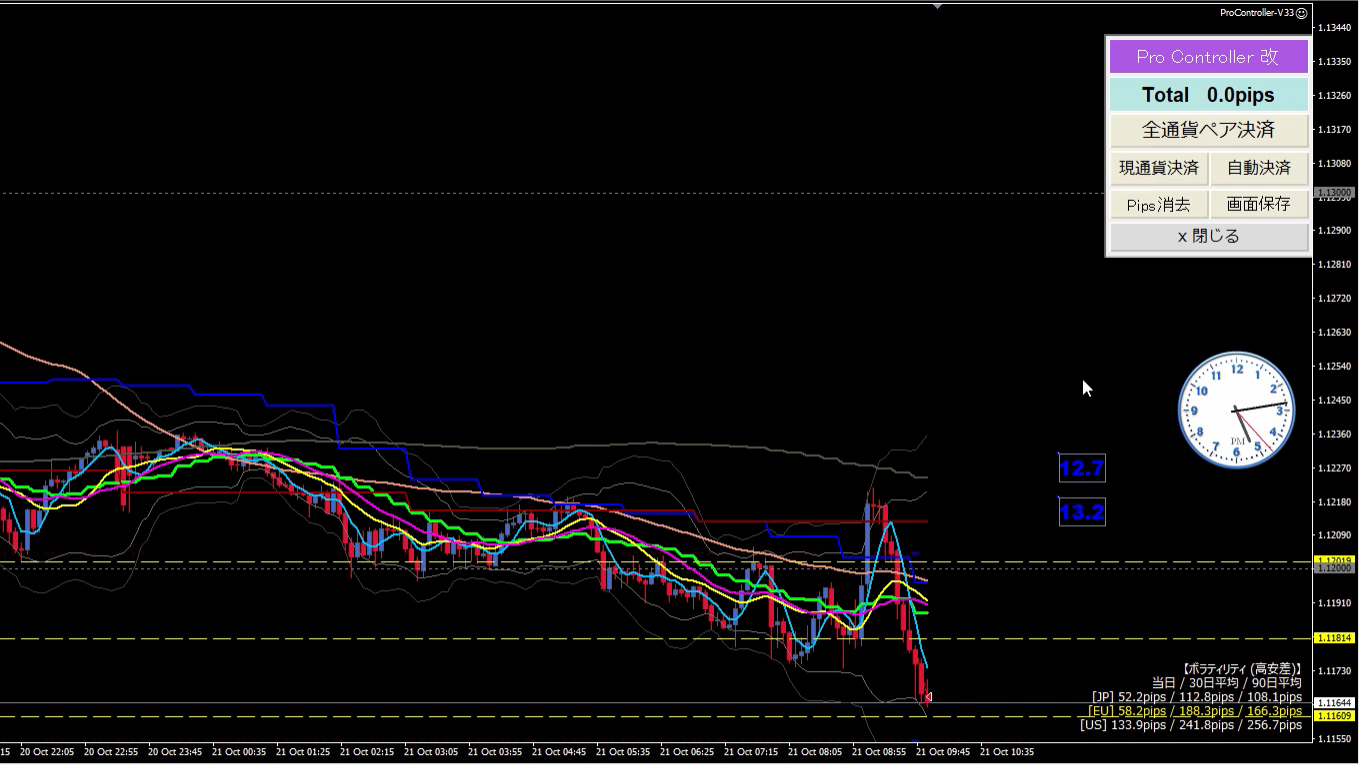Click the 21 Oct 04:45 time axis label
Viewport: 1360px width, 765px height.
point(559,751)
